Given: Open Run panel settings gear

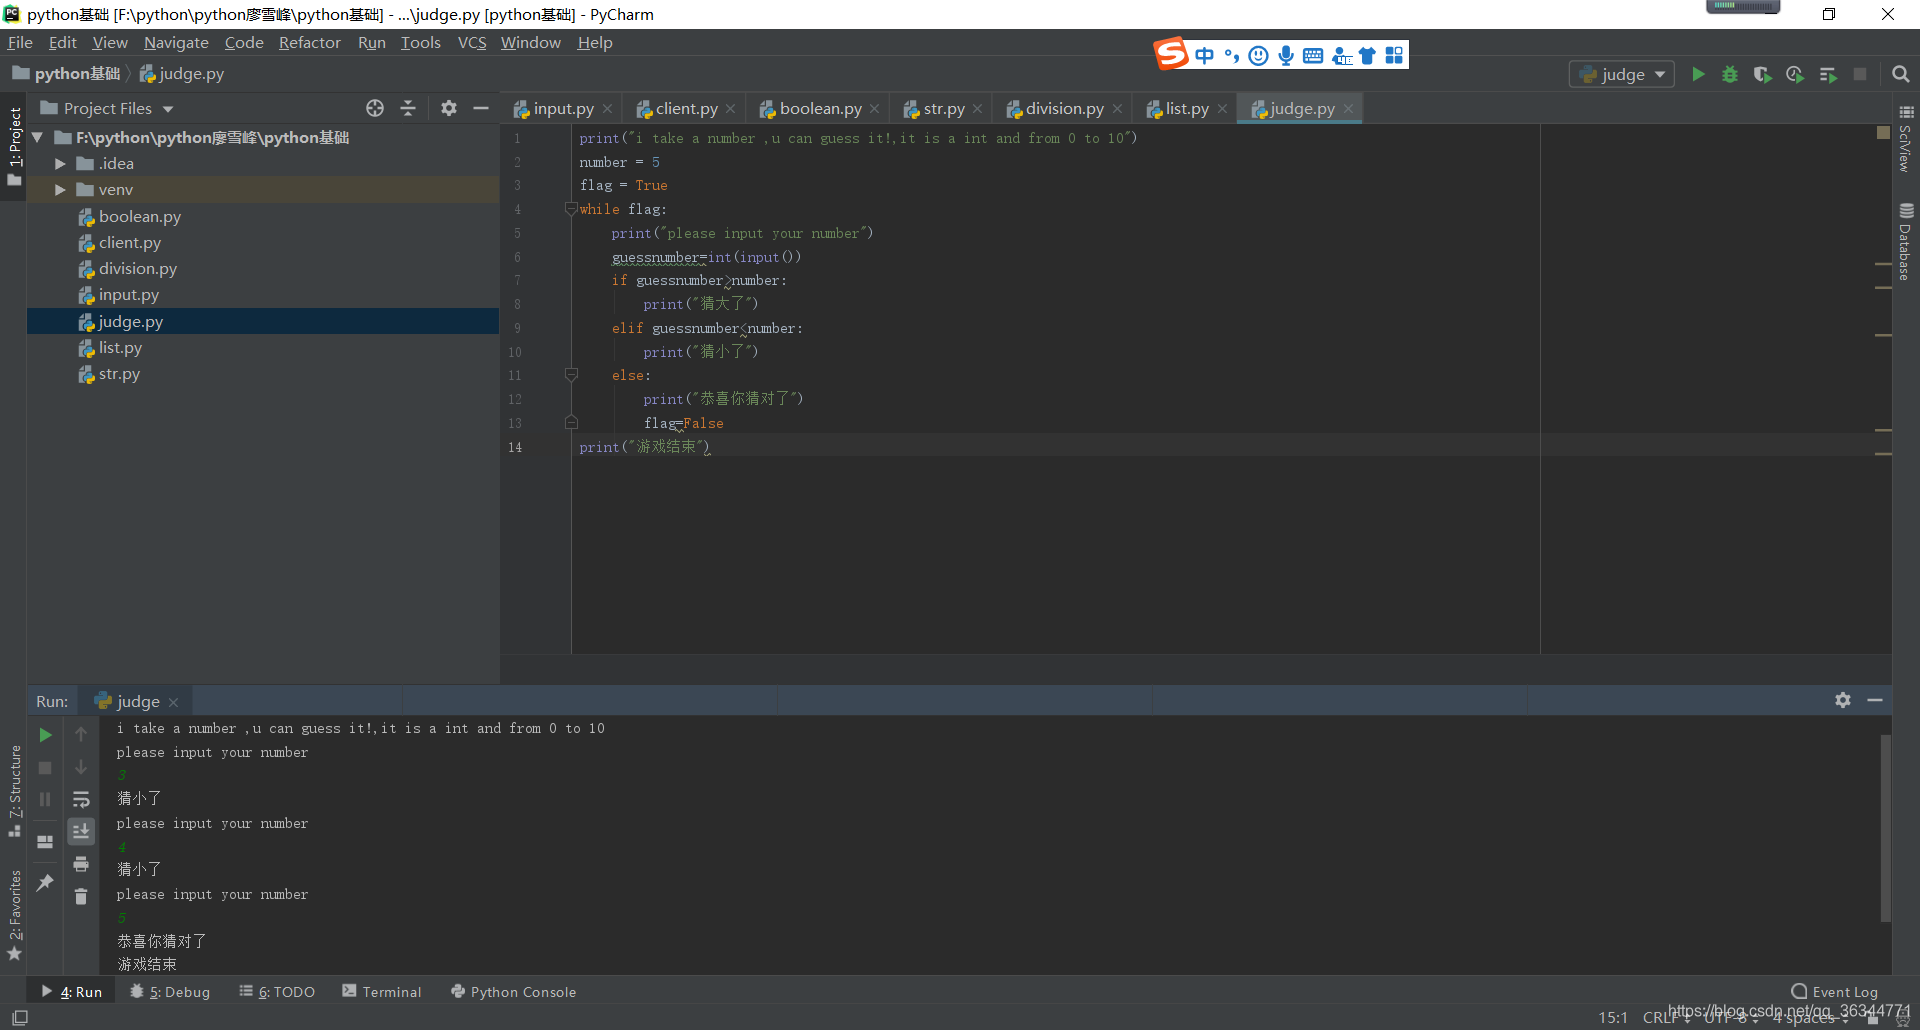Looking at the screenshot, I should 1843,700.
